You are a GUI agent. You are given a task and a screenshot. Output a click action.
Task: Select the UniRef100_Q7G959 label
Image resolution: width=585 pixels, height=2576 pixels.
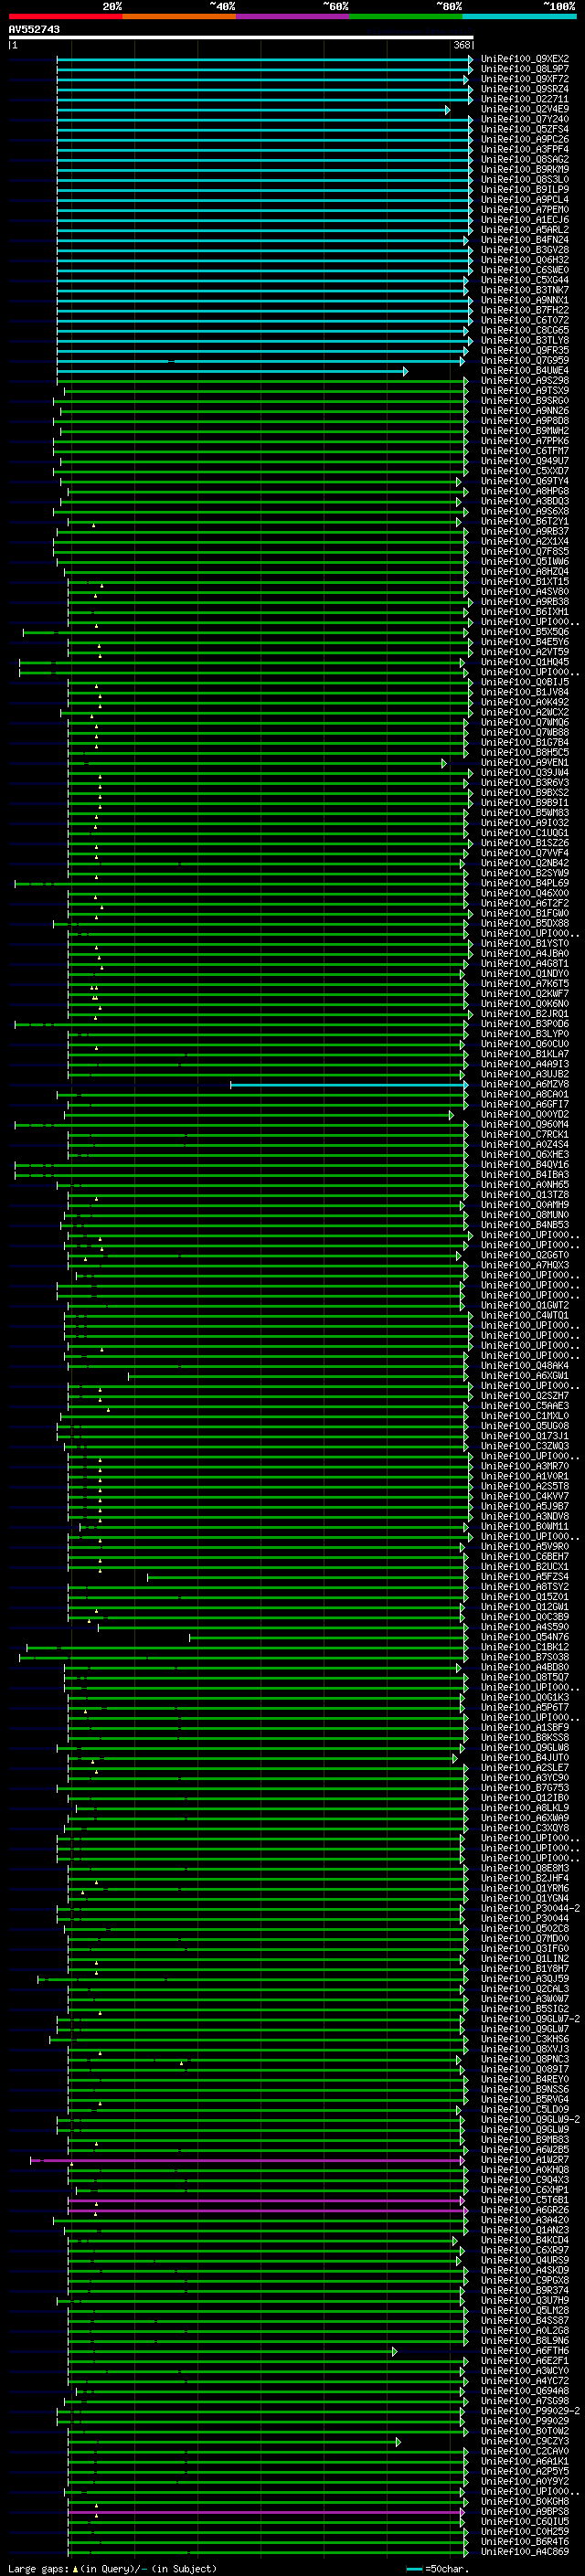(525, 361)
